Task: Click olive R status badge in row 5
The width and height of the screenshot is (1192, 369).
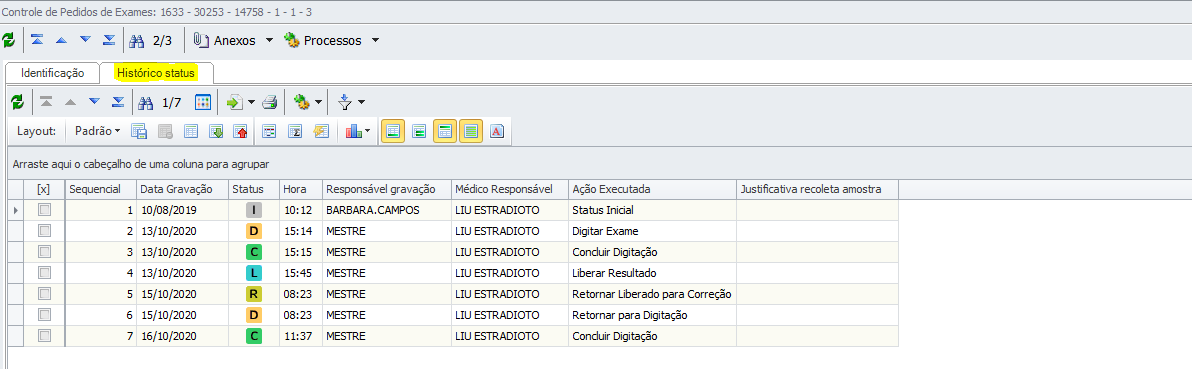Action: 254,294
